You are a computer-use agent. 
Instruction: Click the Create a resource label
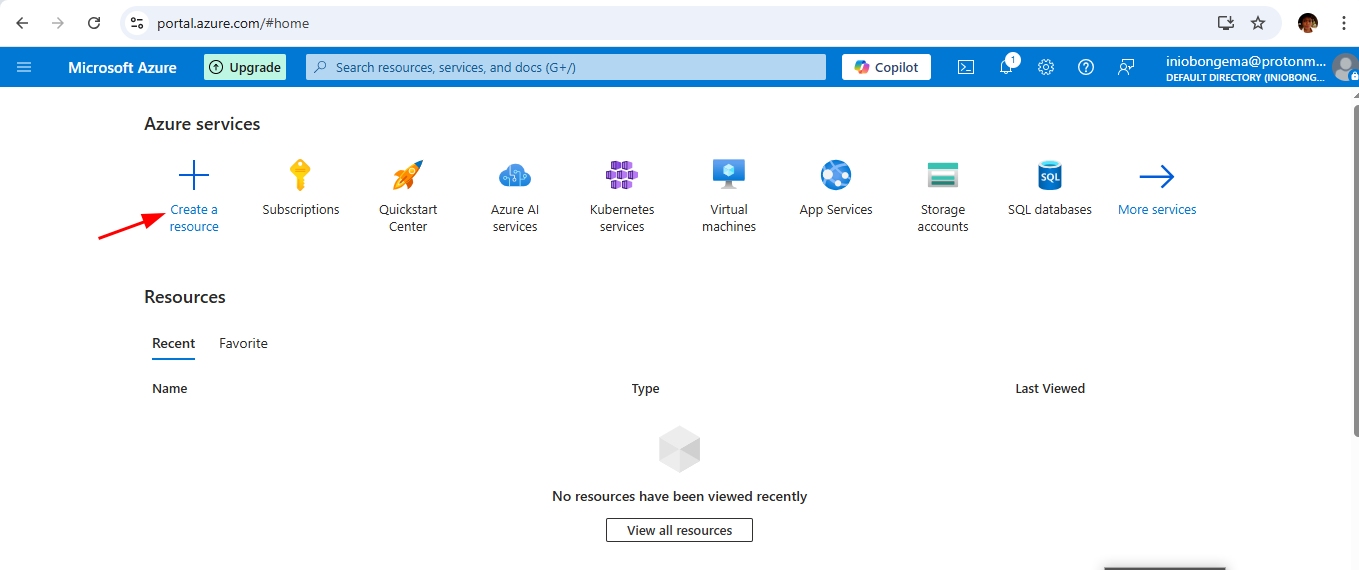[x=194, y=218]
